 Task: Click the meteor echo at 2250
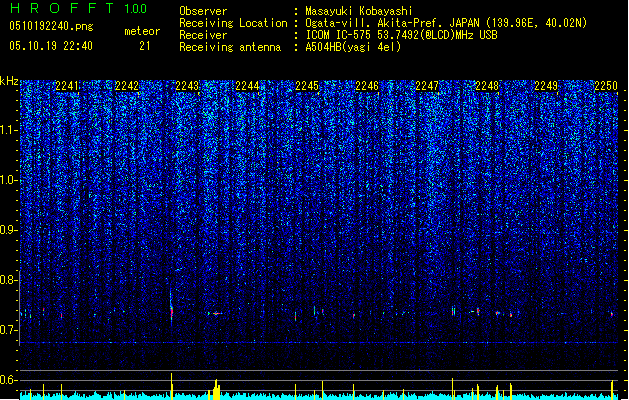click(x=612, y=314)
